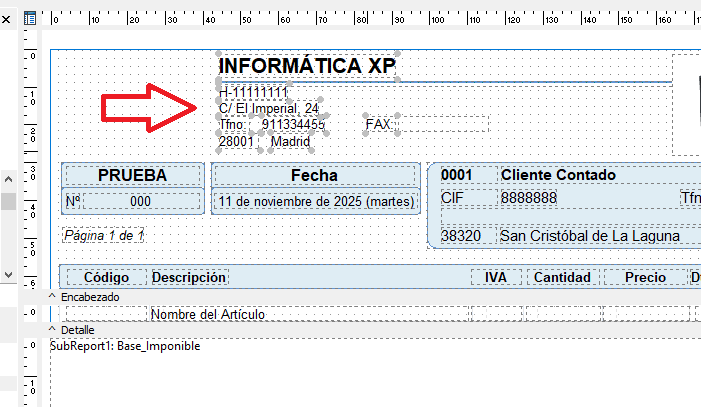Select the San Cristóbal de La Laguna field
This screenshot has width=701, height=407.
(589, 236)
